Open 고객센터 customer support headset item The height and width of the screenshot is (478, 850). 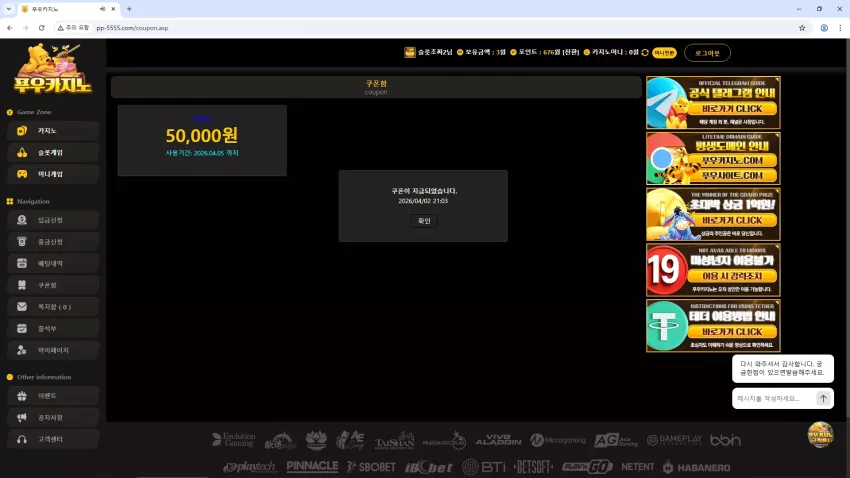pyautogui.click(x=53, y=439)
